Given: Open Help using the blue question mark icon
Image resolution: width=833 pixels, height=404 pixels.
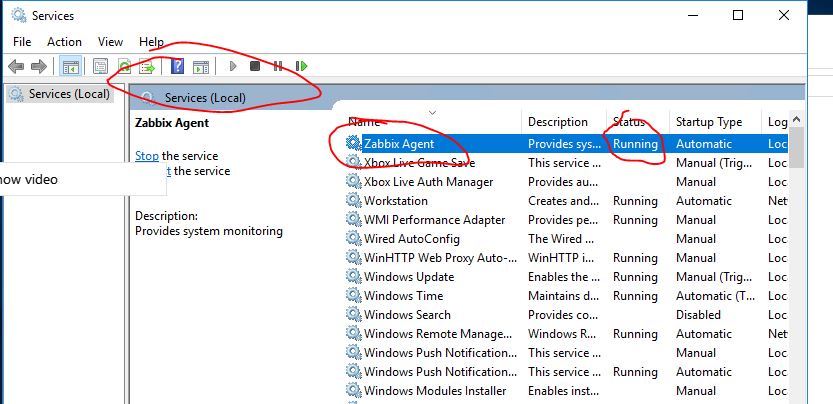Looking at the screenshot, I should click(x=177, y=67).
